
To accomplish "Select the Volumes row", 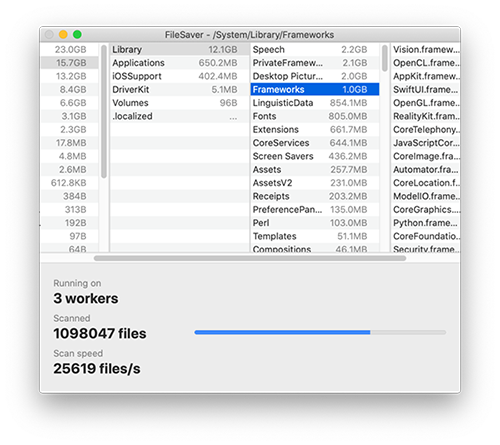I will pos(179,103).
